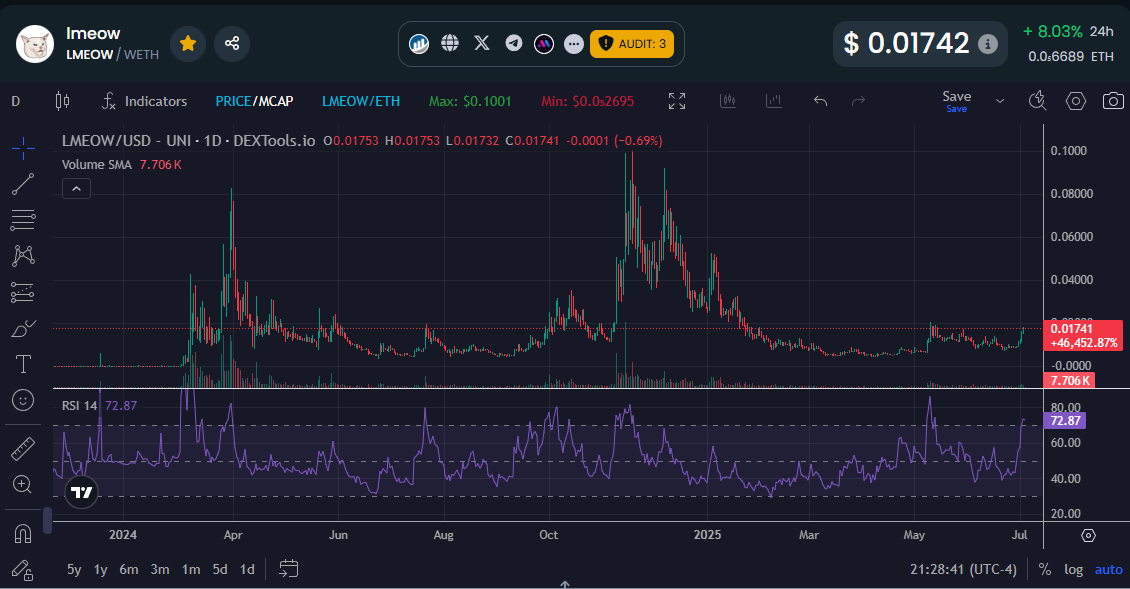Take a chart snapshot with the camera

point(1113,102)
